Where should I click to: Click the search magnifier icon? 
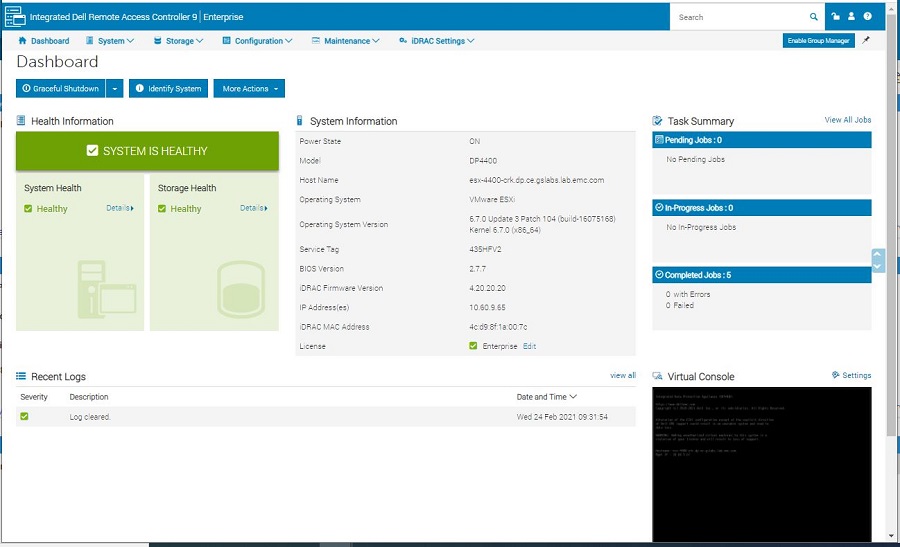click(x=814, y=17)
